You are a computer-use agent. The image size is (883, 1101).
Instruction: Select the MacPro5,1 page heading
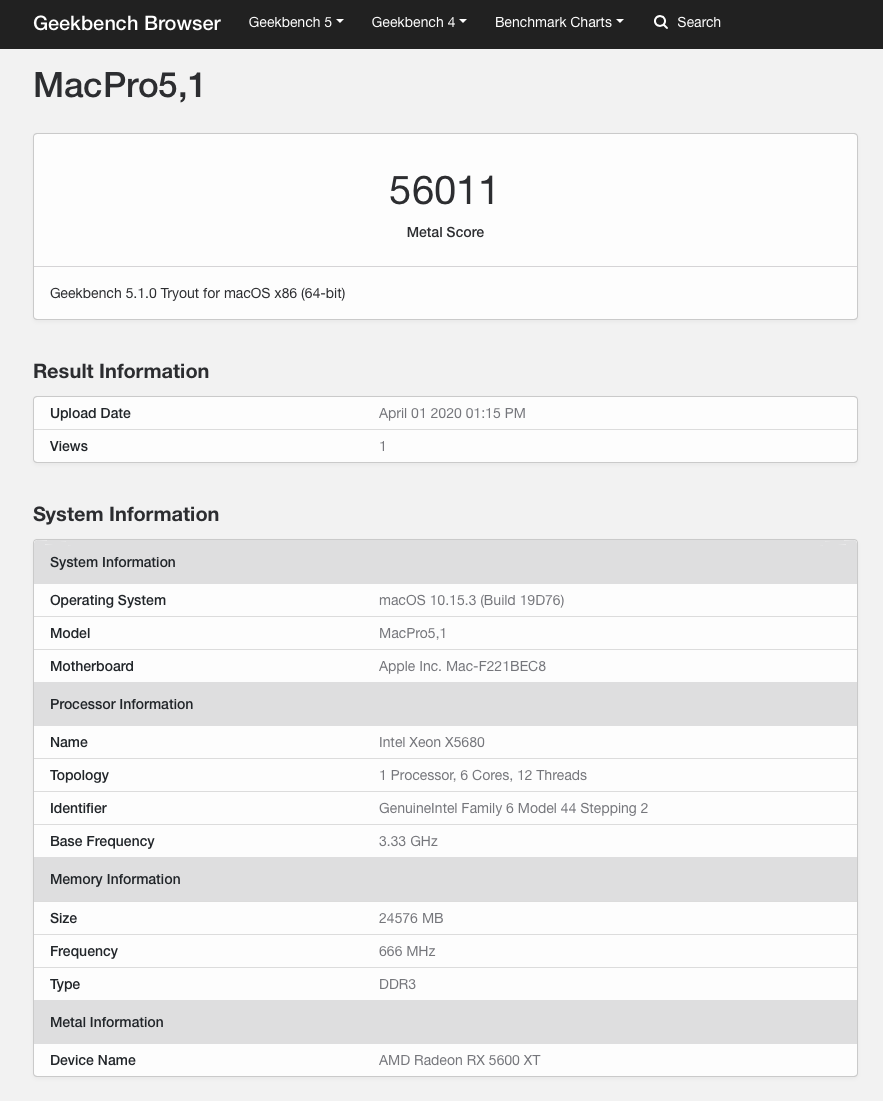tap(119, 86)
